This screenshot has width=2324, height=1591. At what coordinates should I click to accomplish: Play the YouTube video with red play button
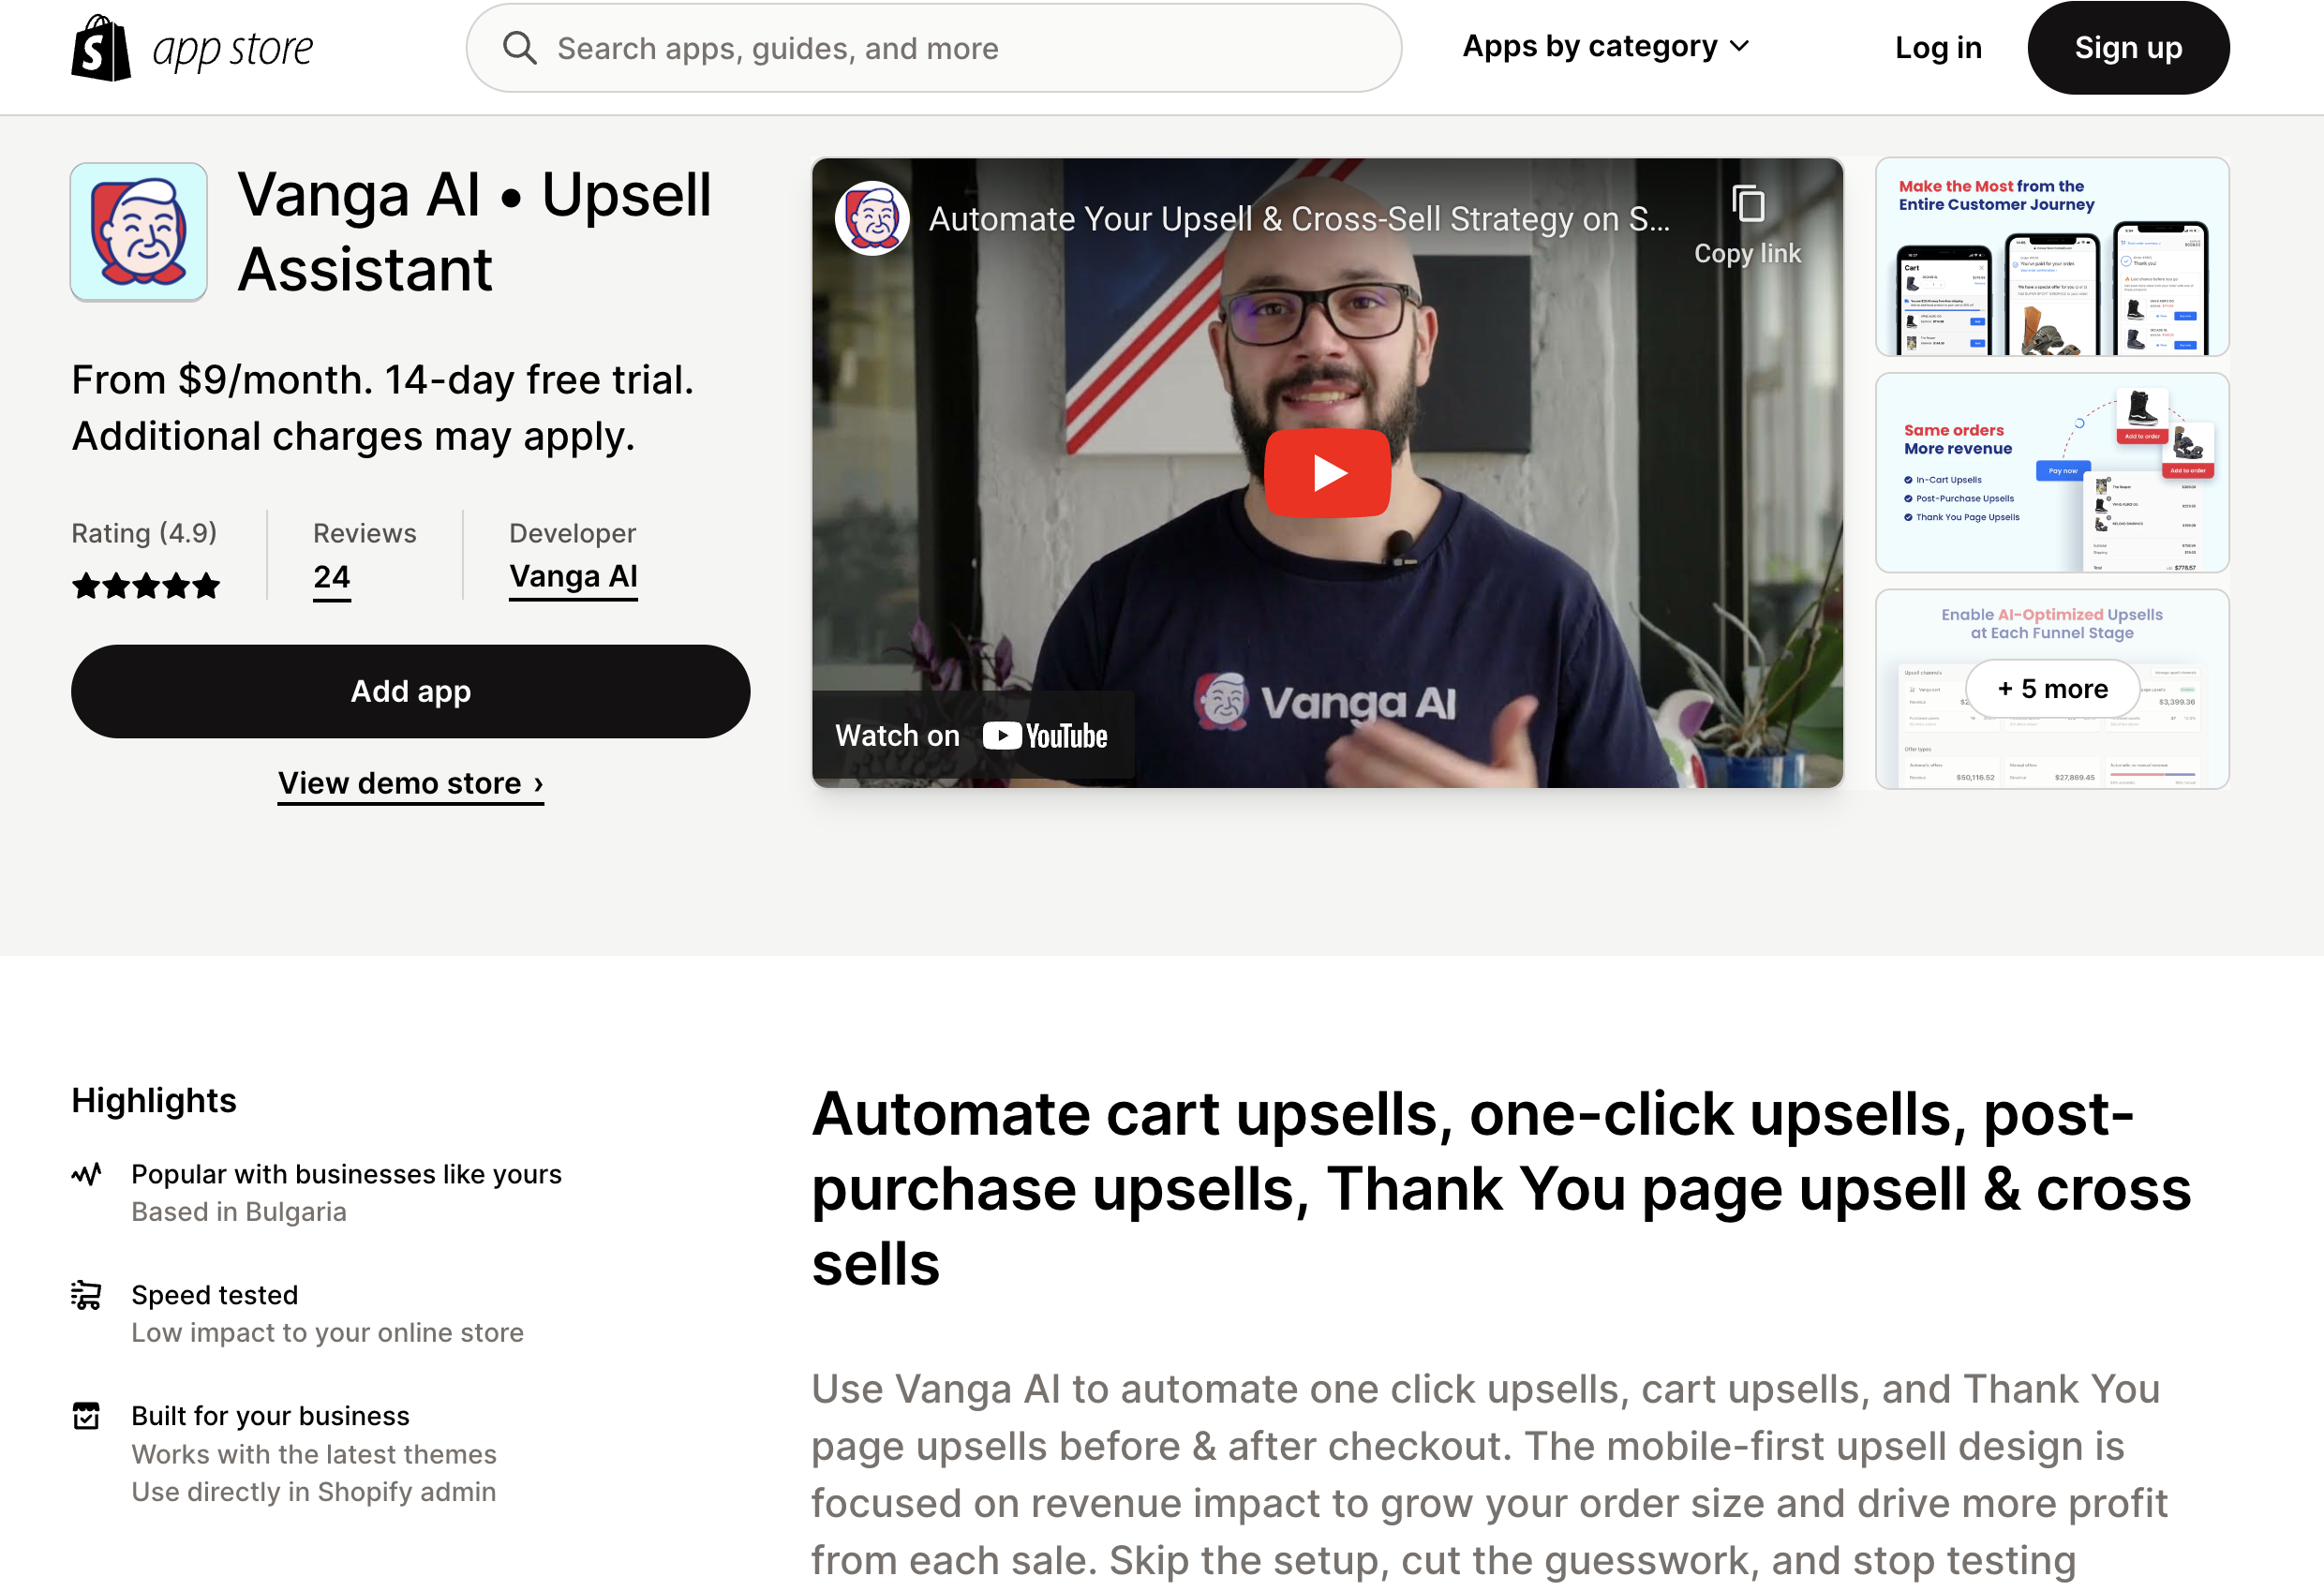point(1327,473)
